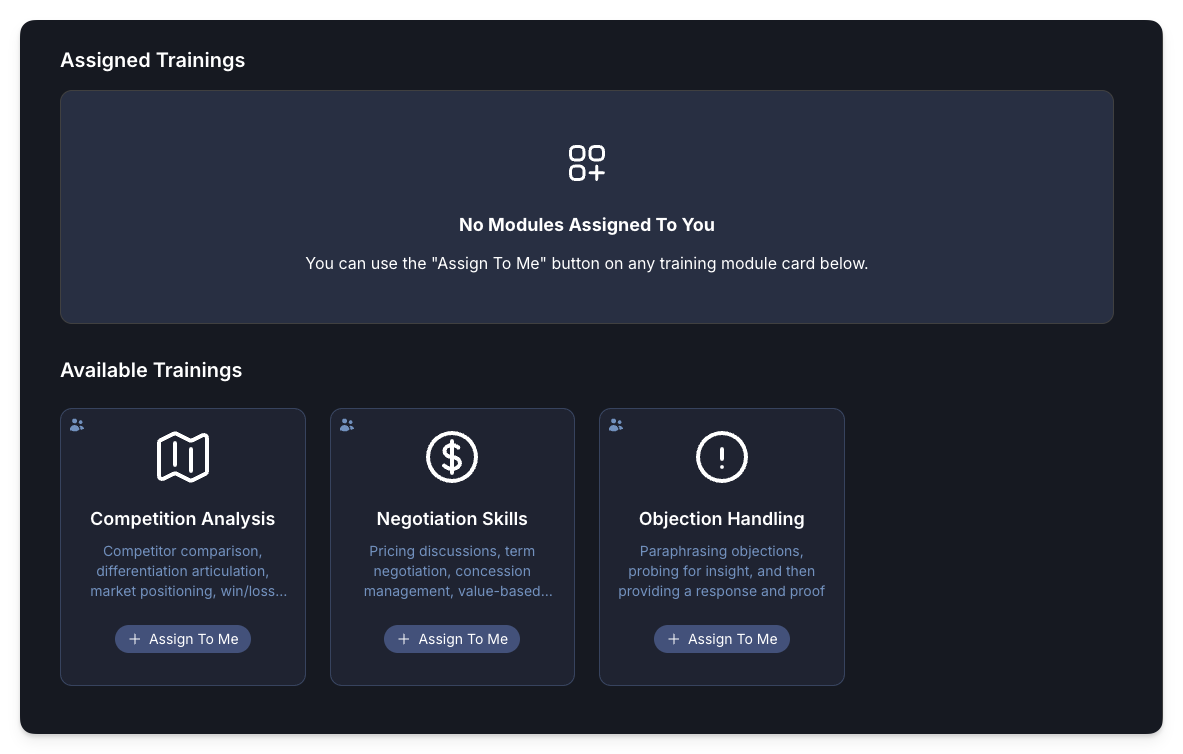Click the alert circle icon on Objection Handling
Viewport: 1183px width, 754px height.
[722, 456]
